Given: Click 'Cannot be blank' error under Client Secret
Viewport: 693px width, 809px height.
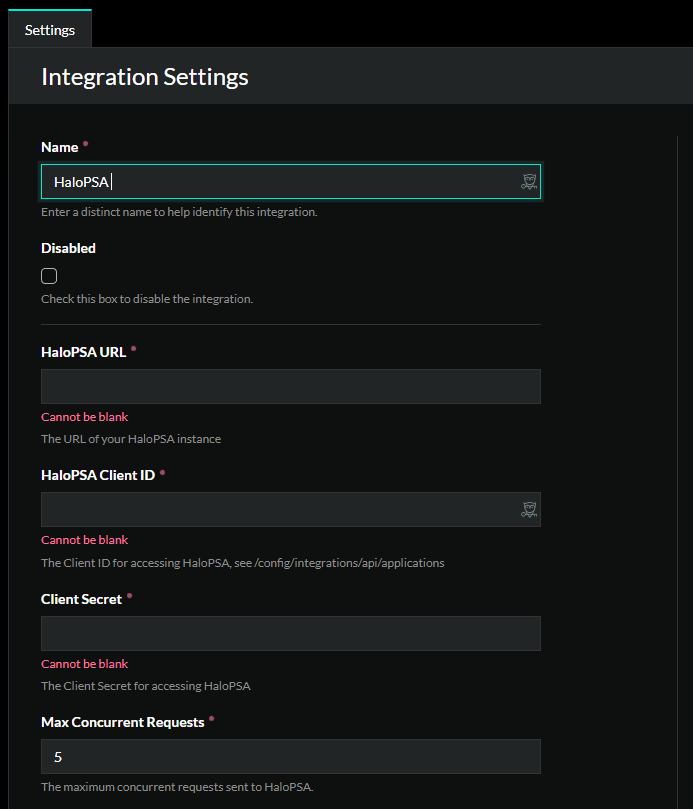Looking at the screenshot, I should click(x=84, y=664).
